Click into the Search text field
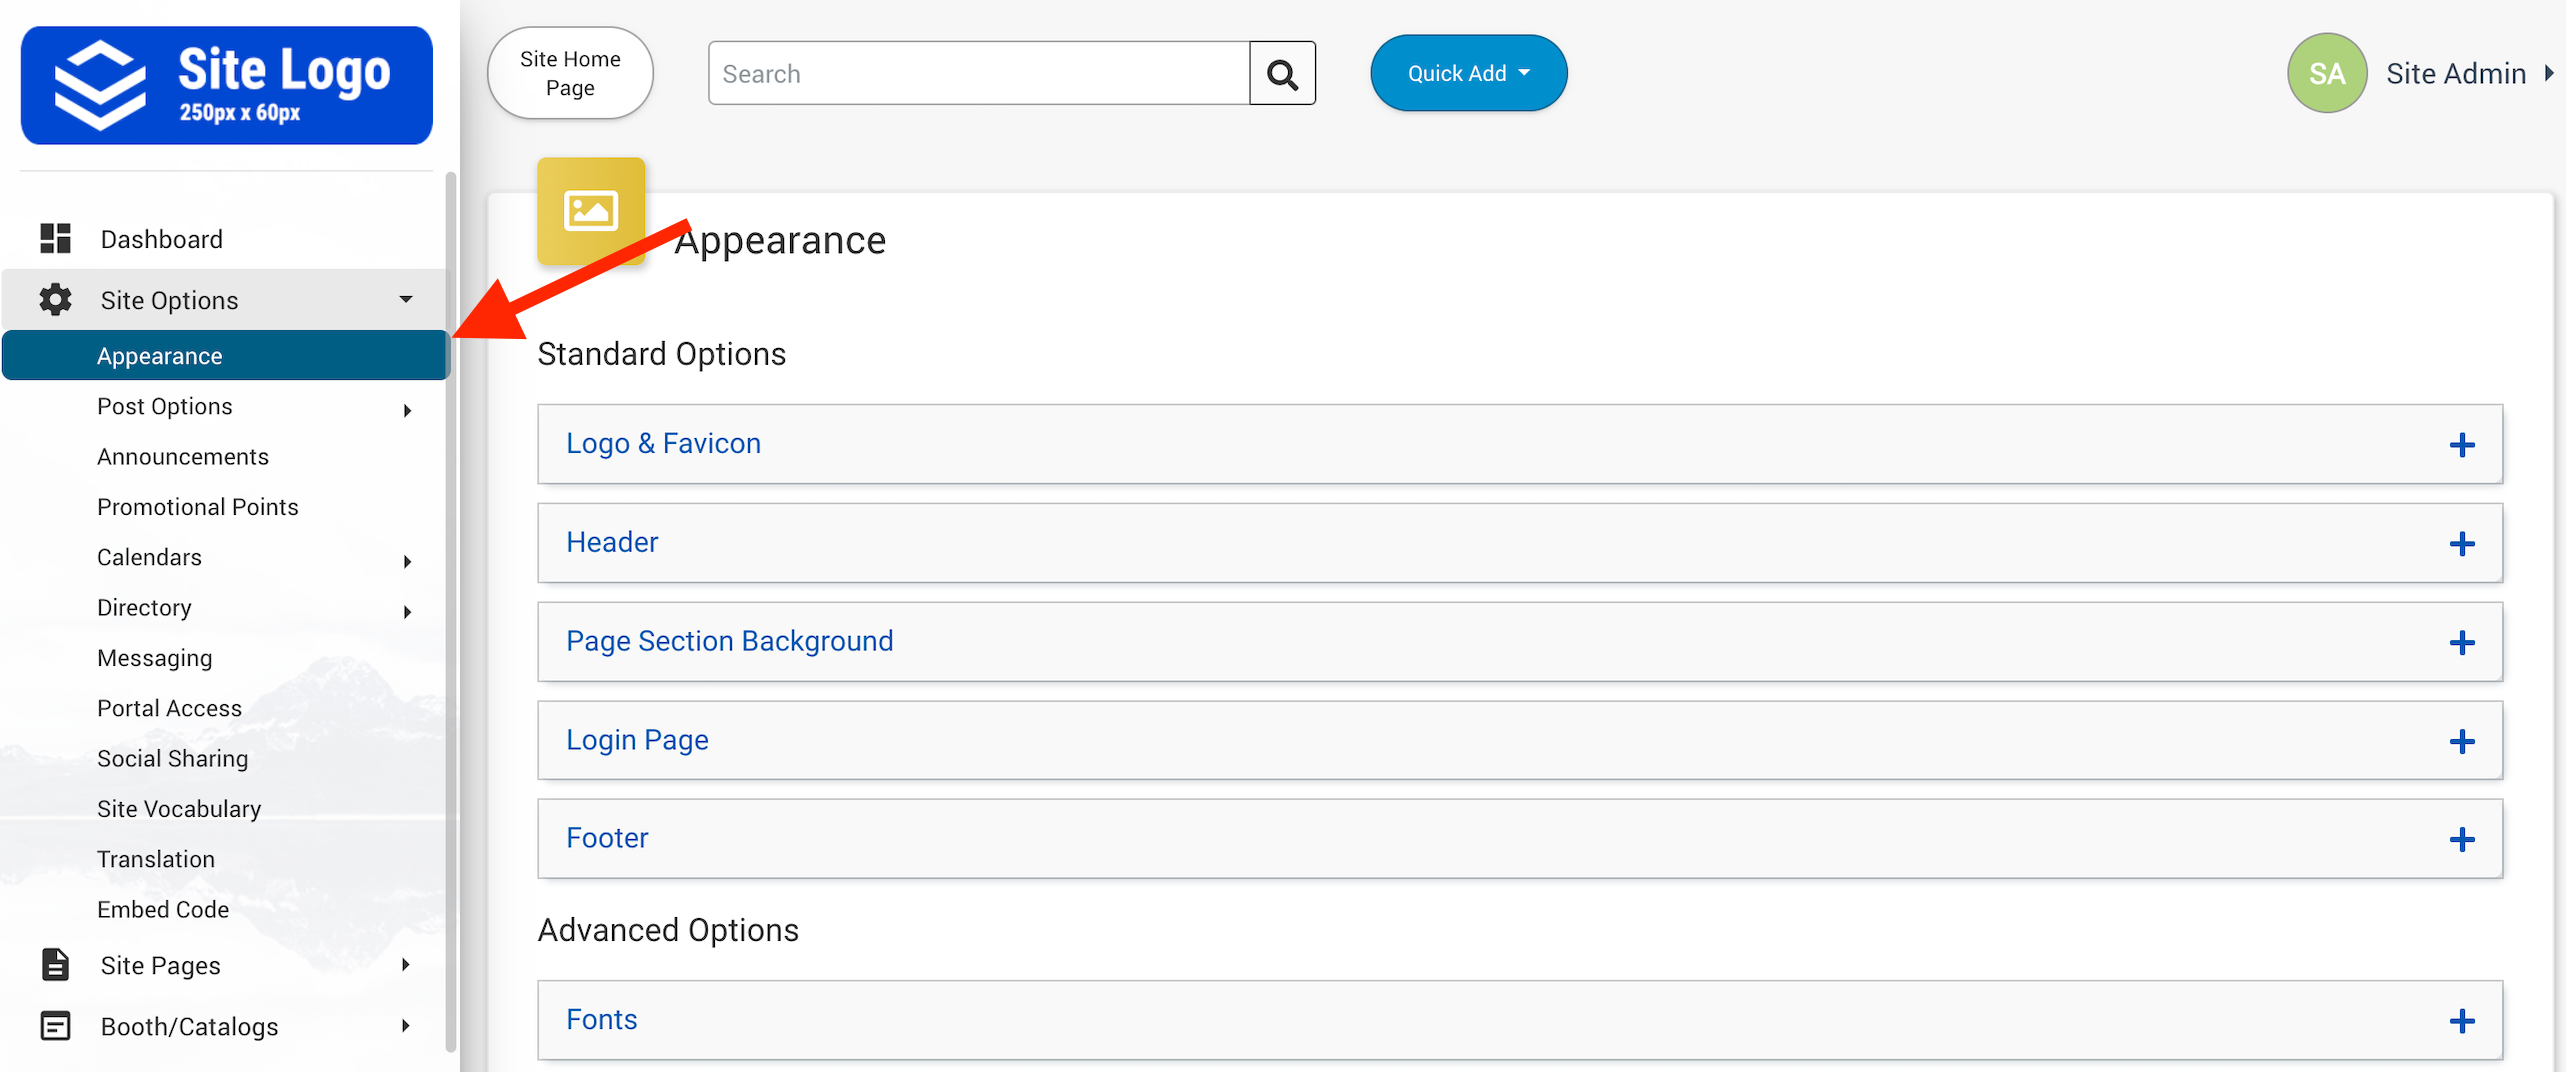Viewport: 2566px width, 1072px height. 978,74
